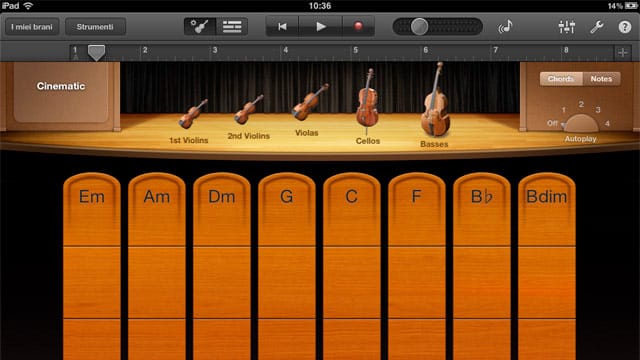Screen dimensions: 640x360
Task: Play the Am chord strip
Action: pyautogui.click(x=157, y=266)
